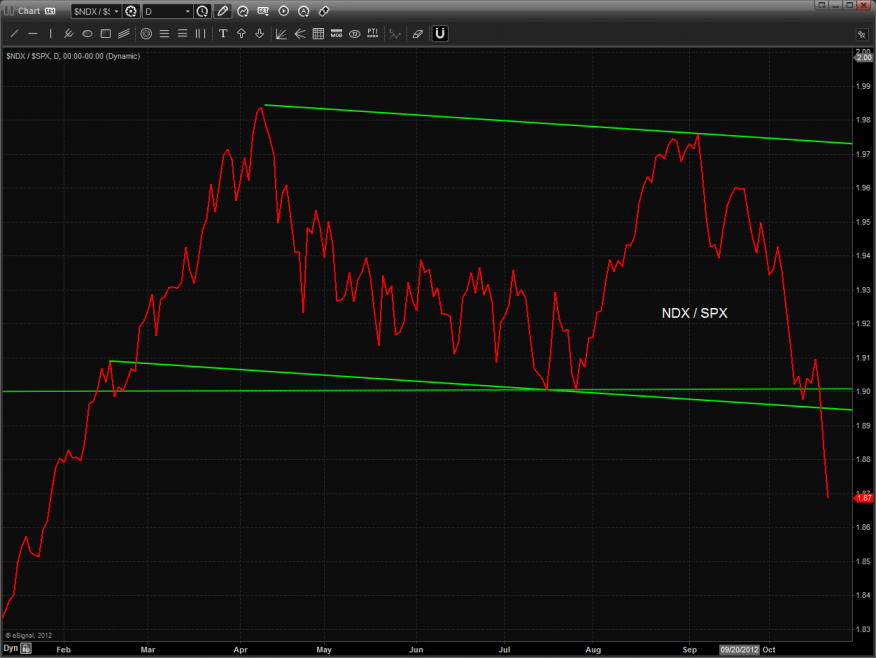Click the 1.95 price axis value
This screenshot has height=658, width=876.
coord(863,222)
